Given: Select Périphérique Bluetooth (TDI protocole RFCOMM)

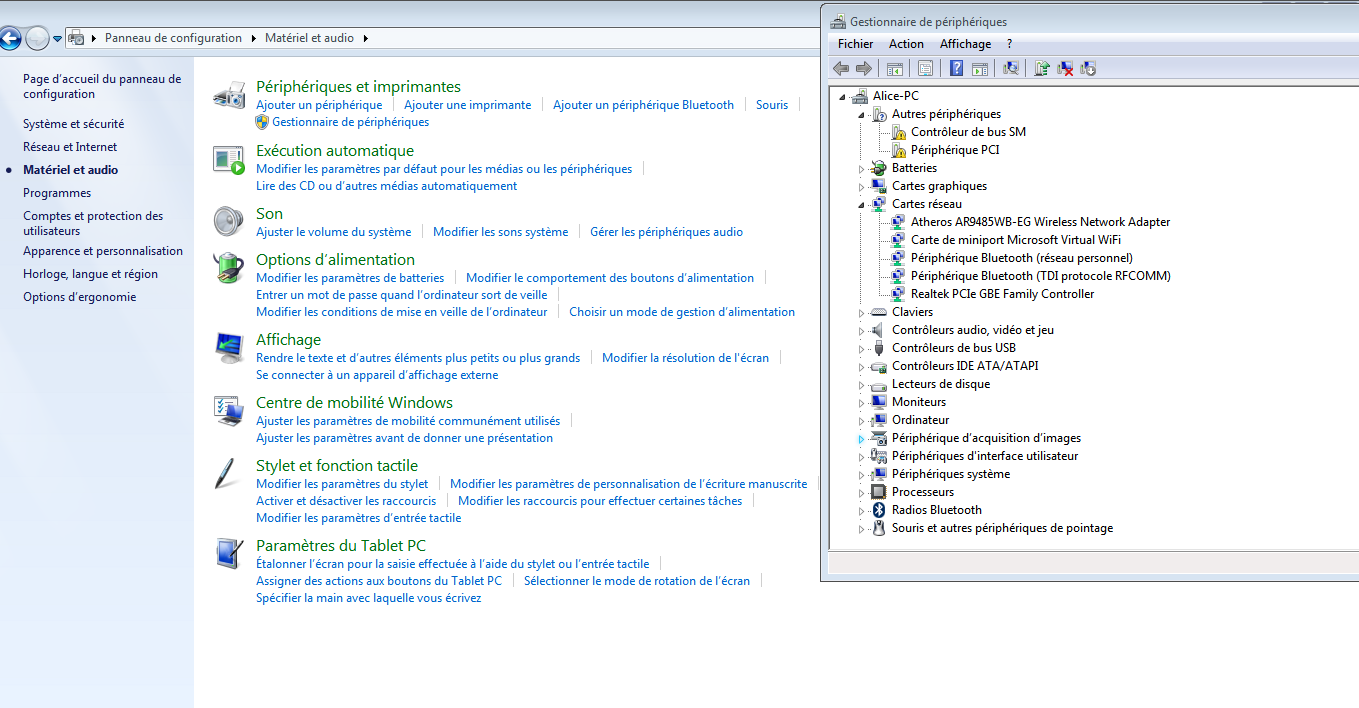Looking at the screenshot, I should pyautogui.click(x=1040, y=276).
